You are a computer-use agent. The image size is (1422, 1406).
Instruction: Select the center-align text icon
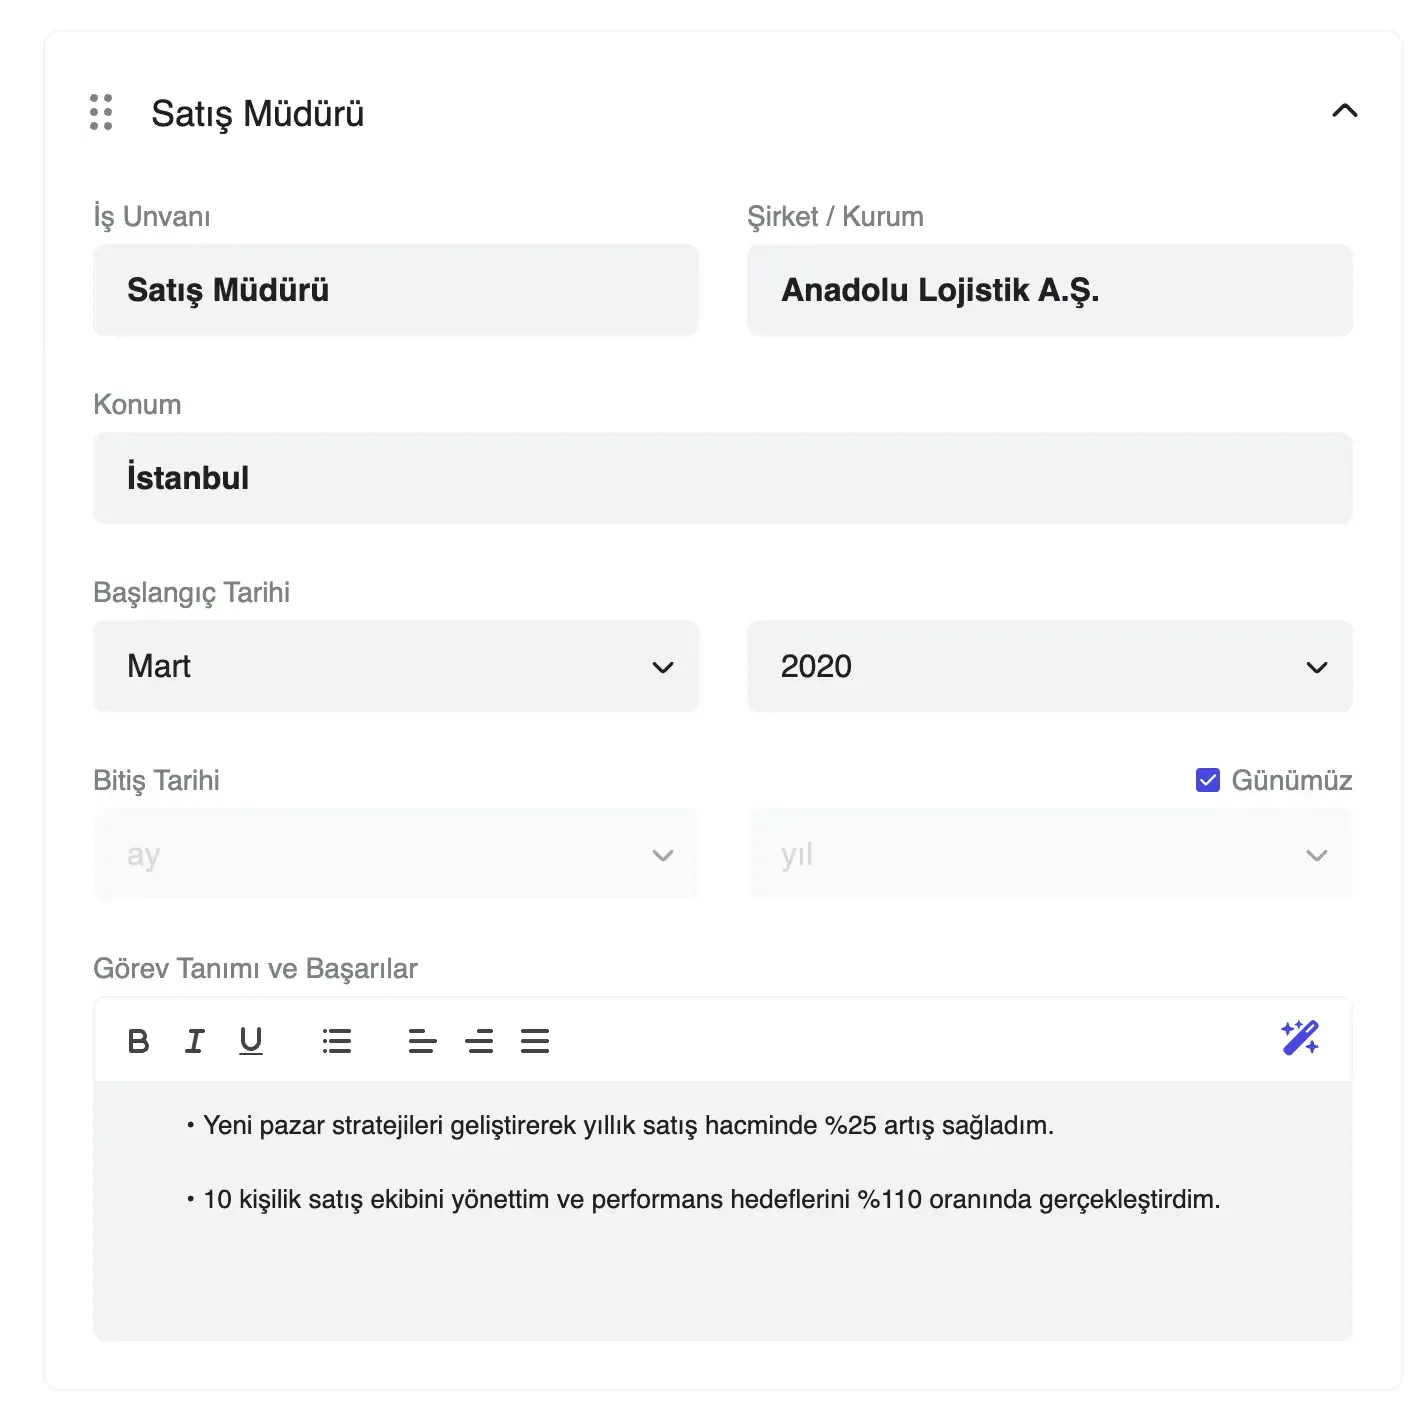tap(479, 1040)
